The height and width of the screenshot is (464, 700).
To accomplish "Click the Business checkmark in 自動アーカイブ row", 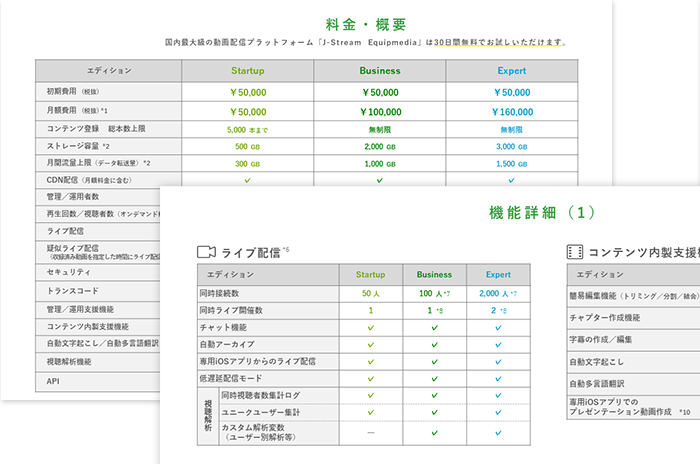I will click(434, 345).
